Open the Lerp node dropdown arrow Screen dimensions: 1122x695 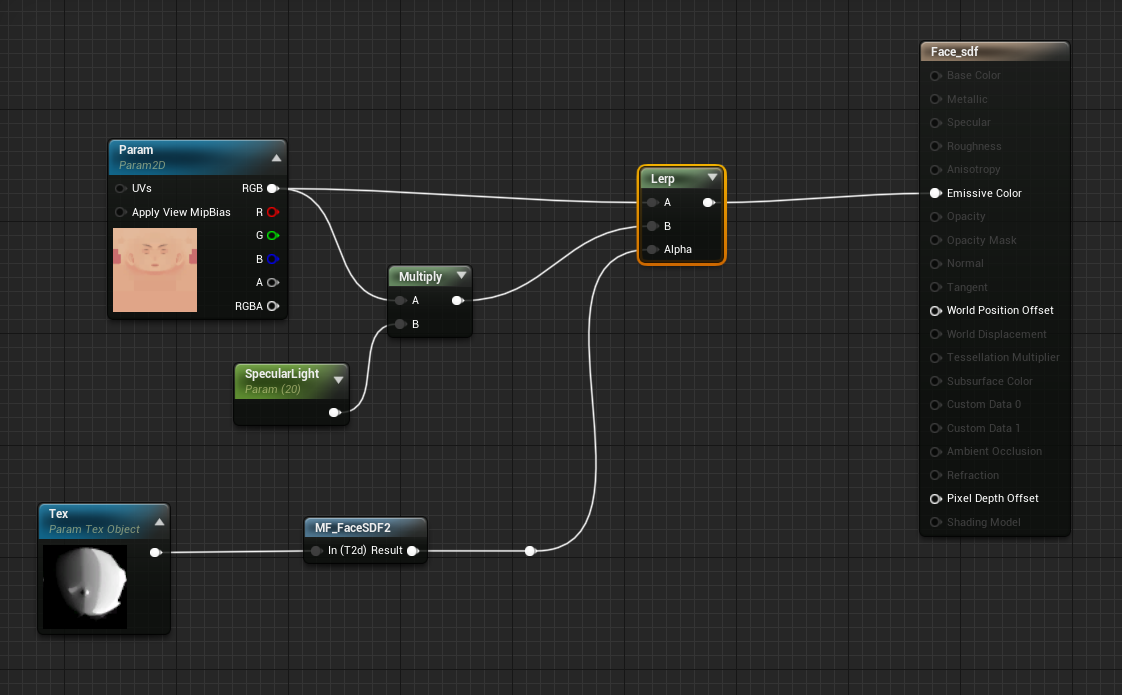[x=713, y=178]
